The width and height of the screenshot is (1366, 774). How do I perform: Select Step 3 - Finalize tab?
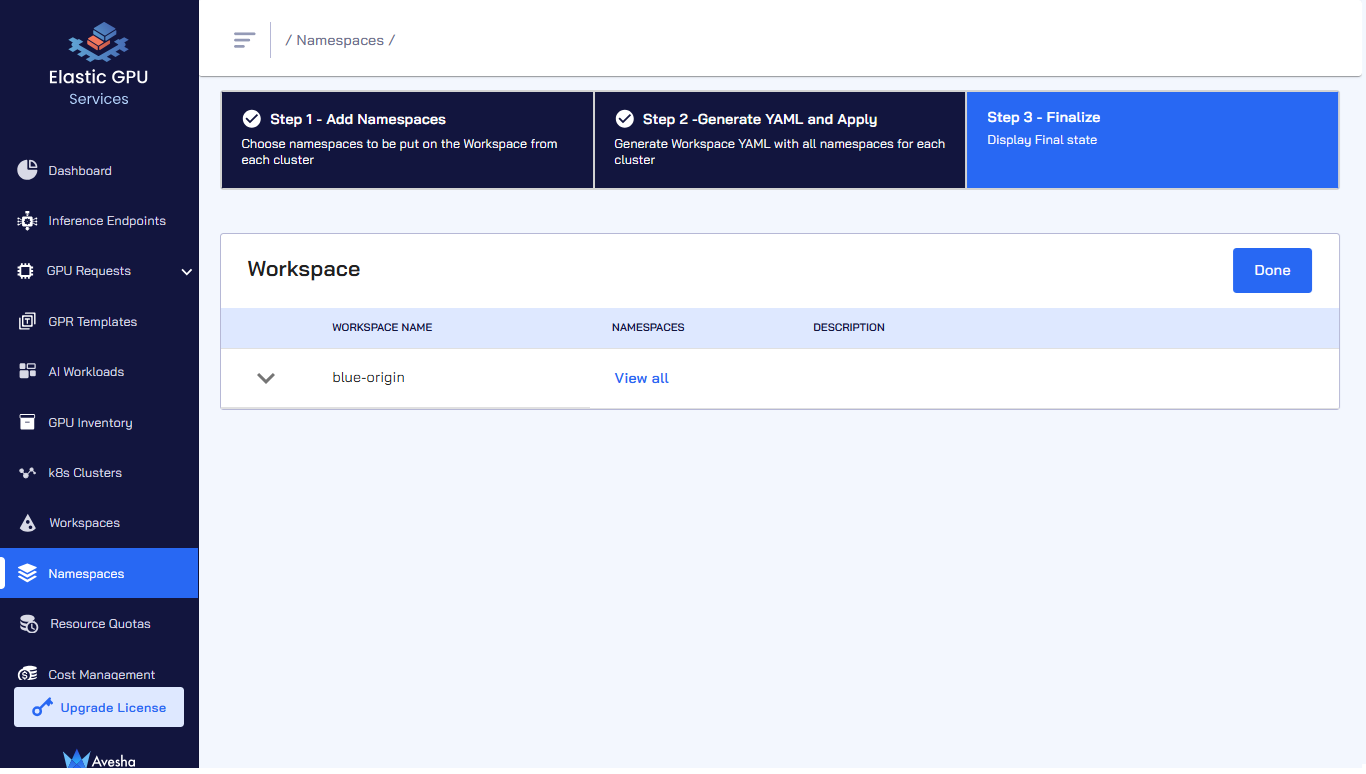pos(1152,140)
